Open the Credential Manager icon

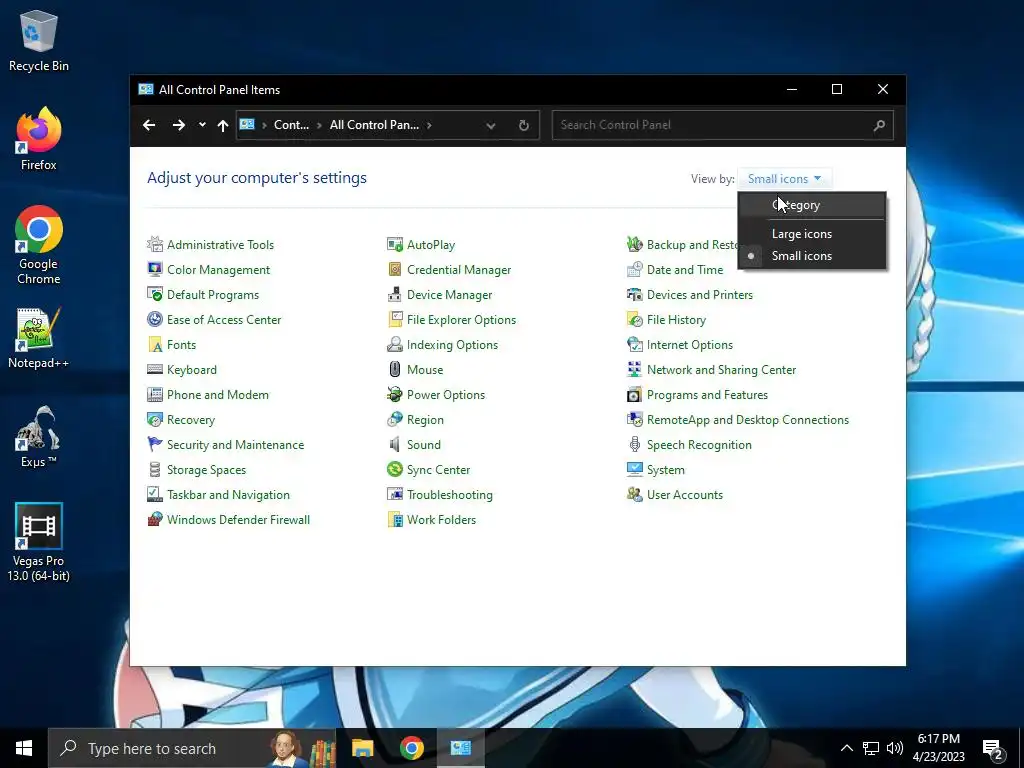(394, 269)
